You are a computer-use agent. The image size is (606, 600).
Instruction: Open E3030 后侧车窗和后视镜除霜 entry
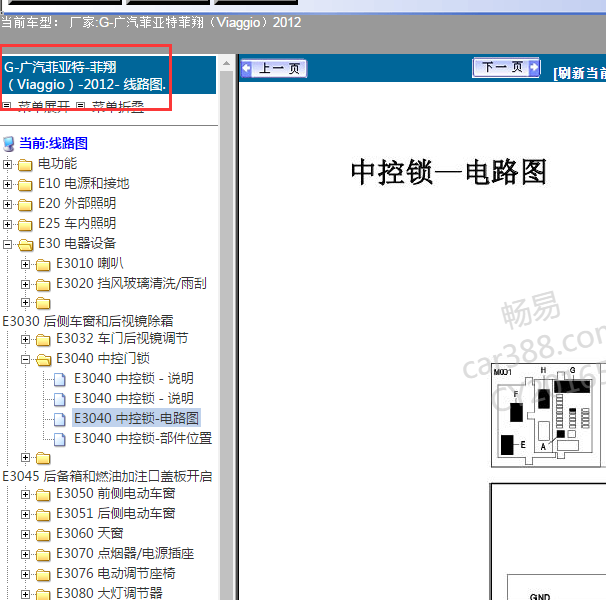tap(88, 321)
